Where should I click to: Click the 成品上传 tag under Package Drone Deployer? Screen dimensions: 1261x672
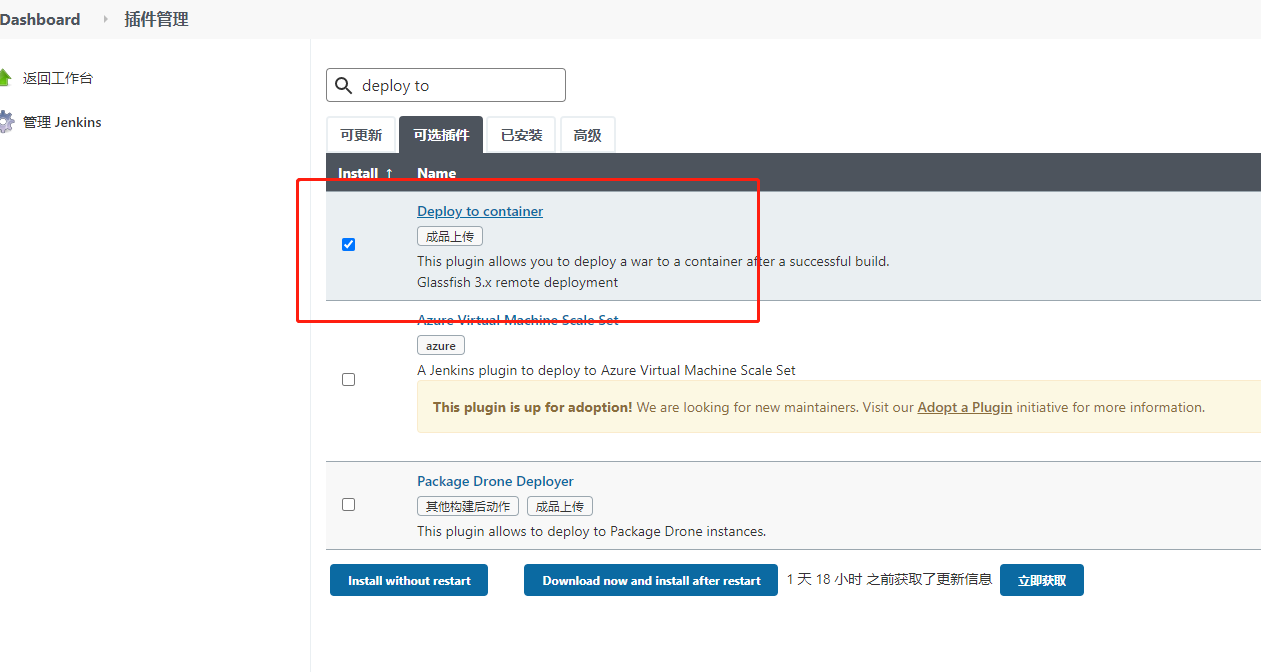(x=560, y=506)
